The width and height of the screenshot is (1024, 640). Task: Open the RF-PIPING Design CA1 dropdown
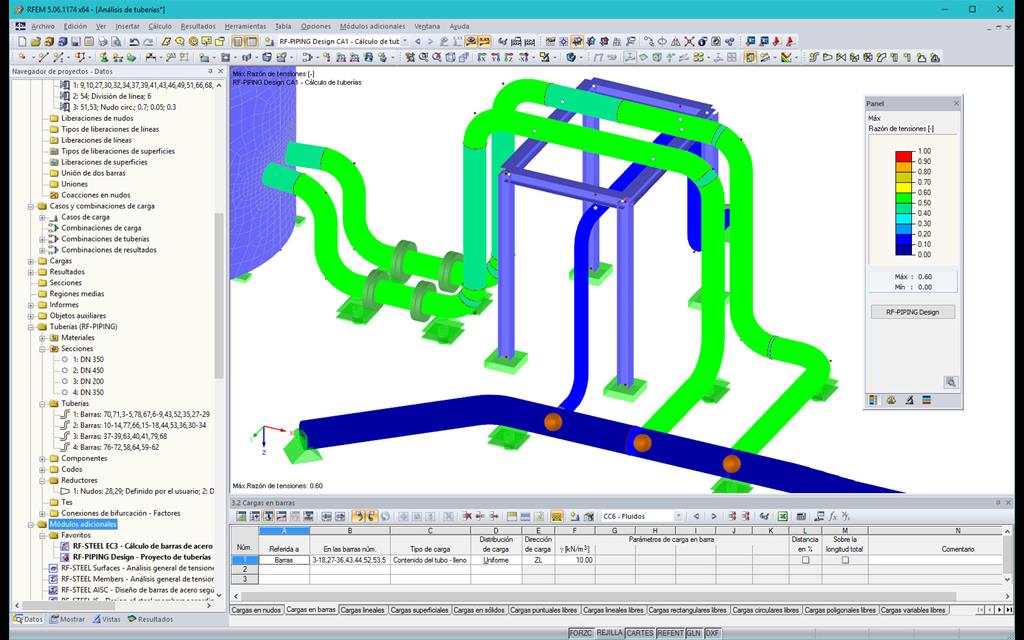[405, 42]
